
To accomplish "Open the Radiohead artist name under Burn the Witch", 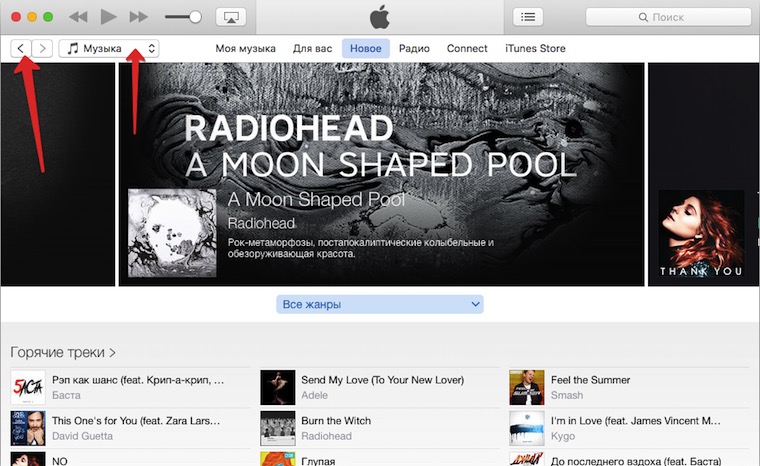I will [327, 436].
